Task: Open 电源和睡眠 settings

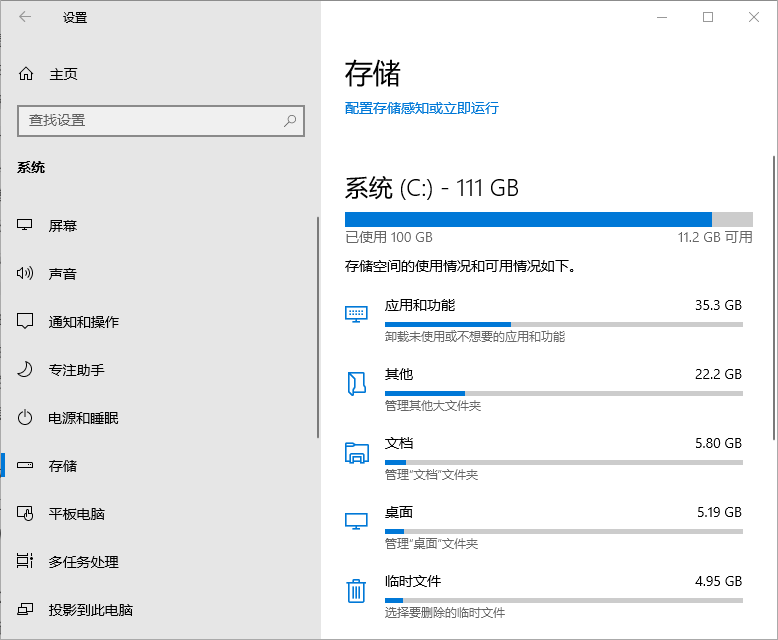Action: pyautogui.click(x=83, y=418)
